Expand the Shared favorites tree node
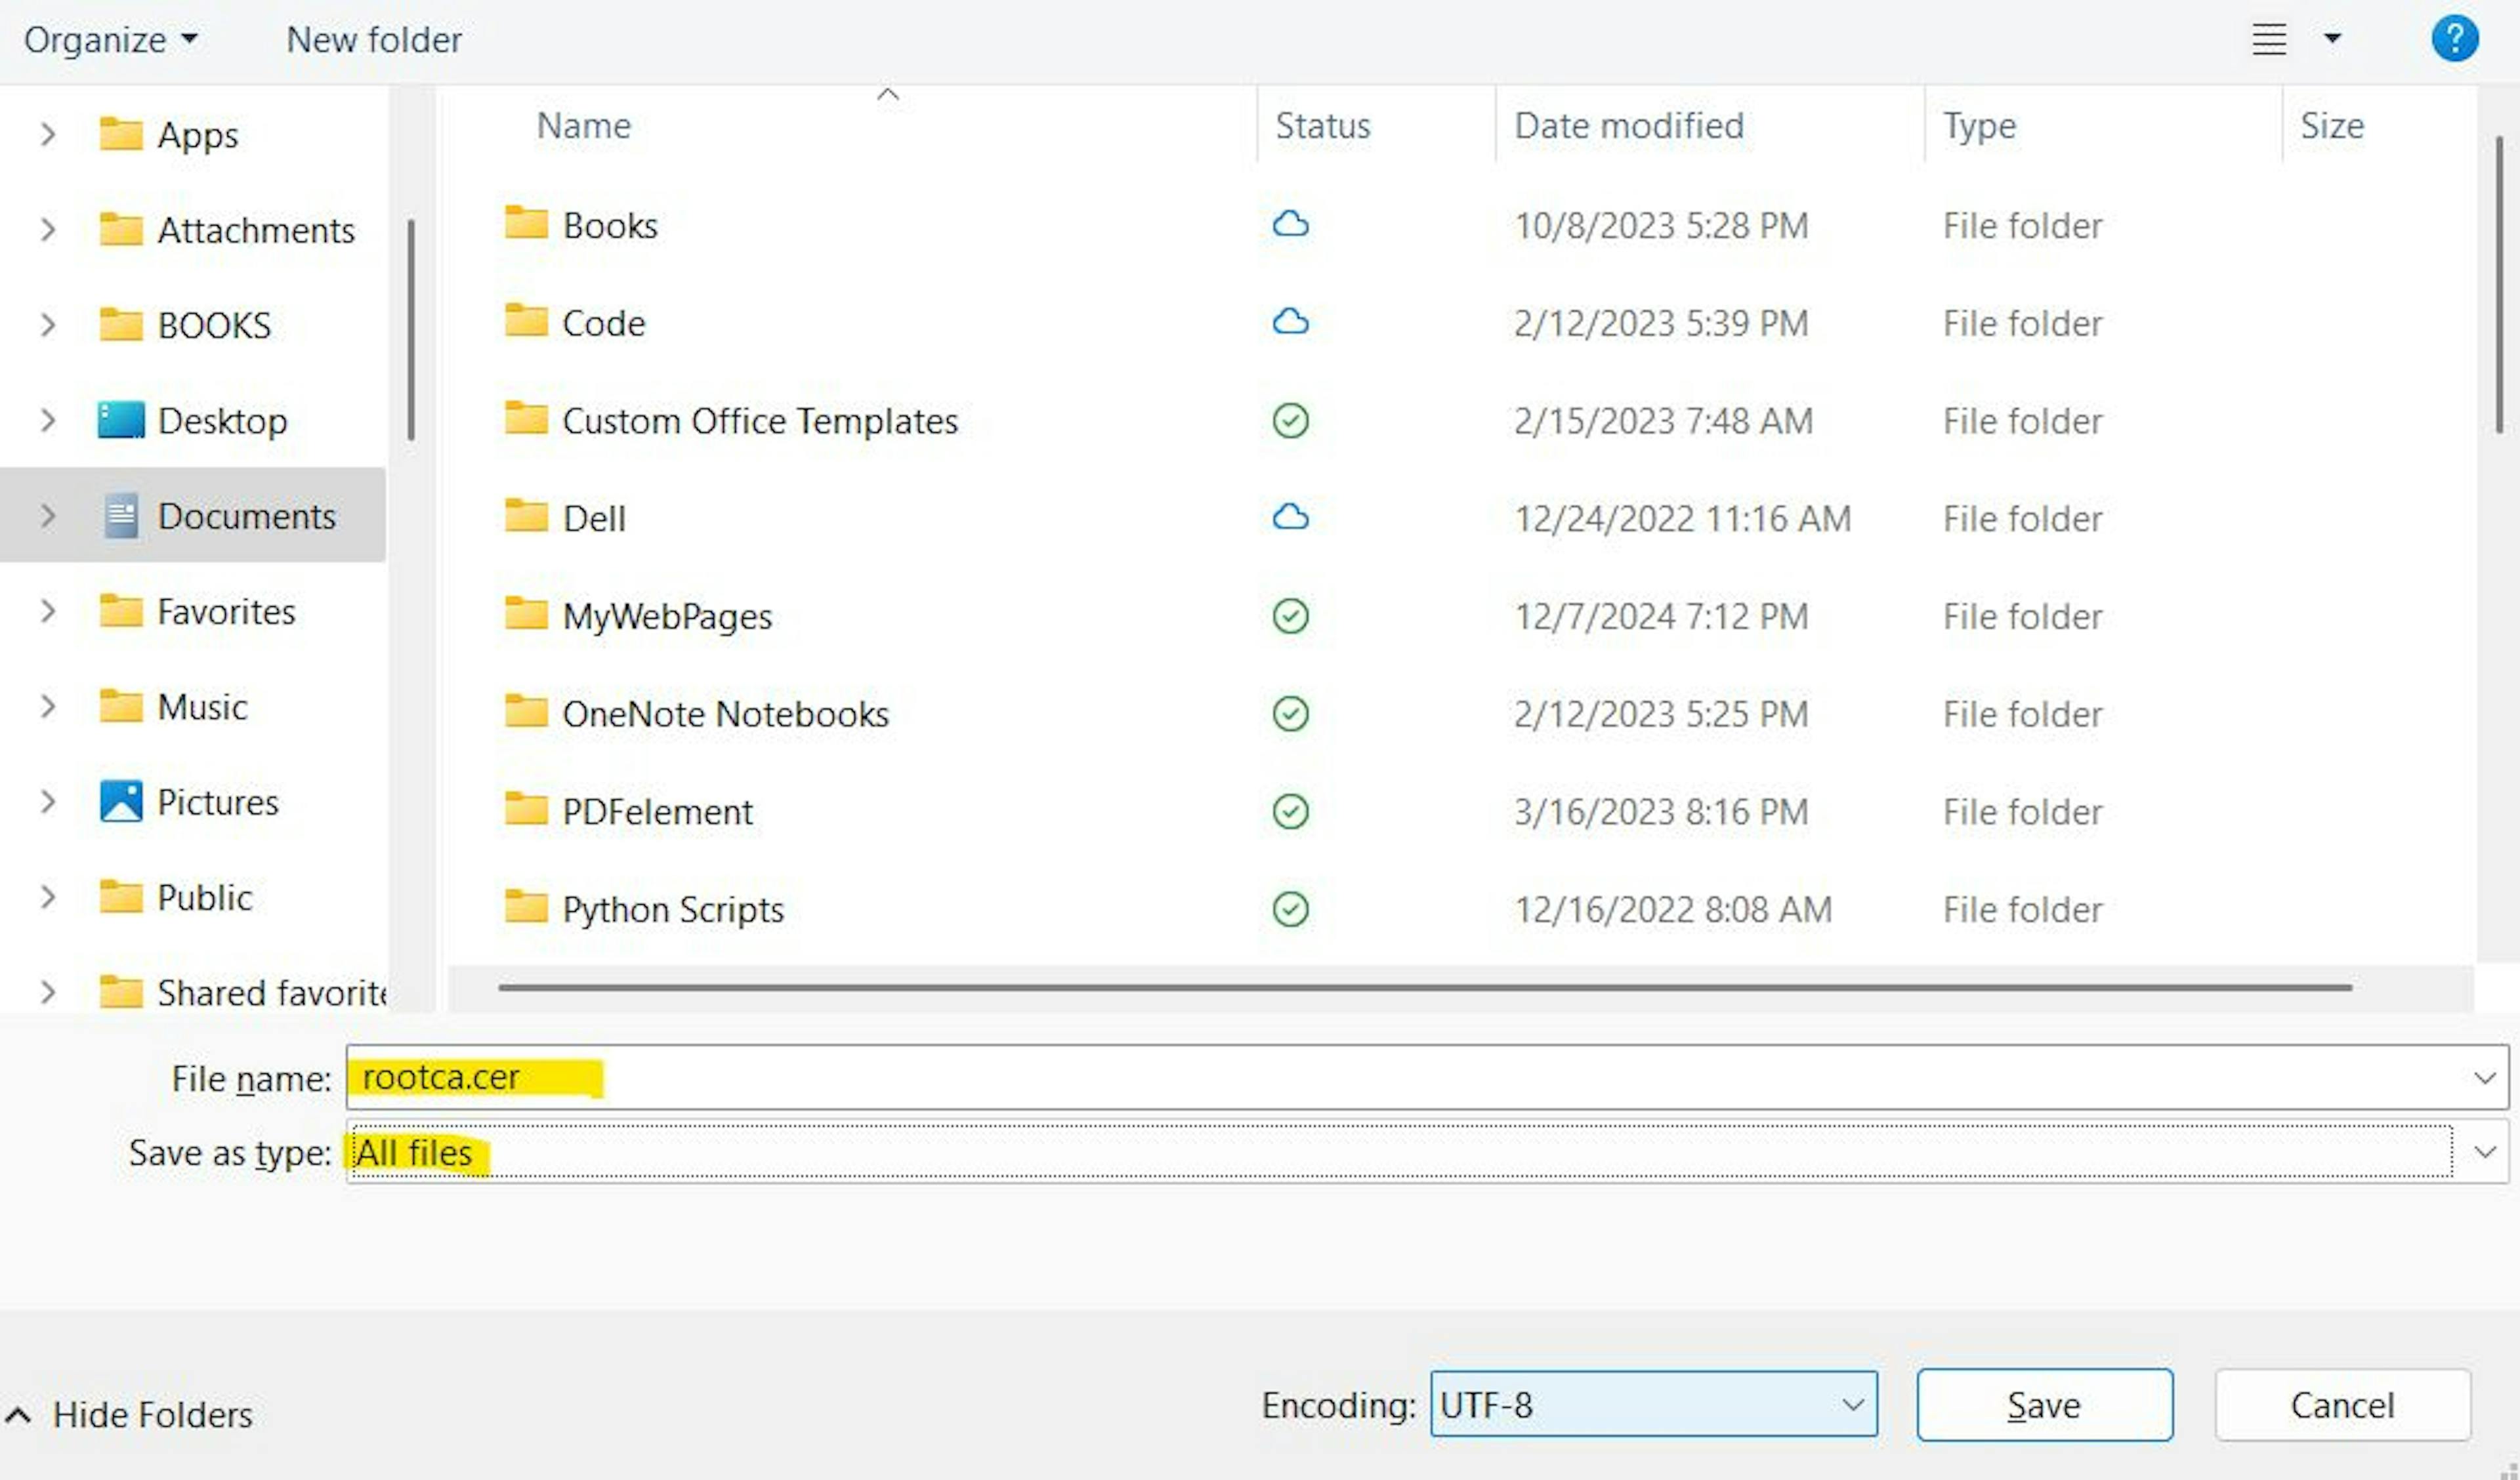This screenshot has width=2520, height=1480. (x=47, y=992)
